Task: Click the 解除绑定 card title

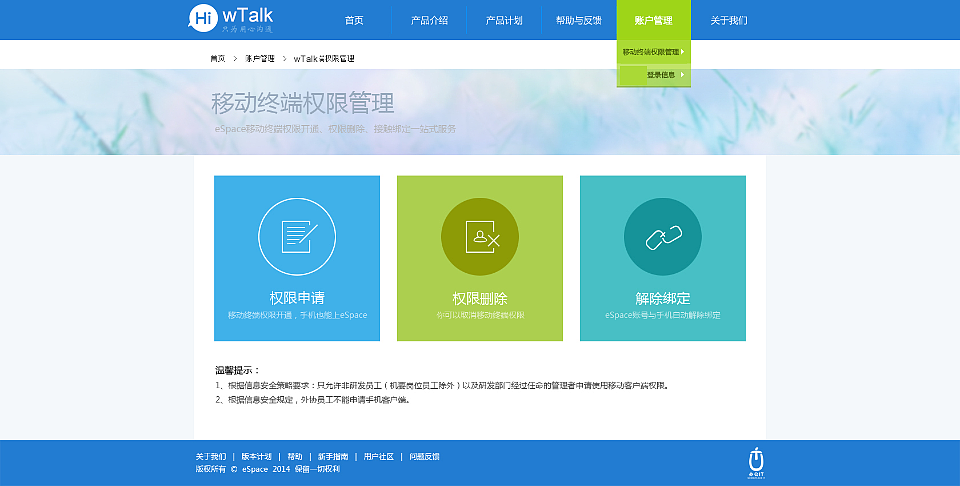Action: tap(663, 298)
